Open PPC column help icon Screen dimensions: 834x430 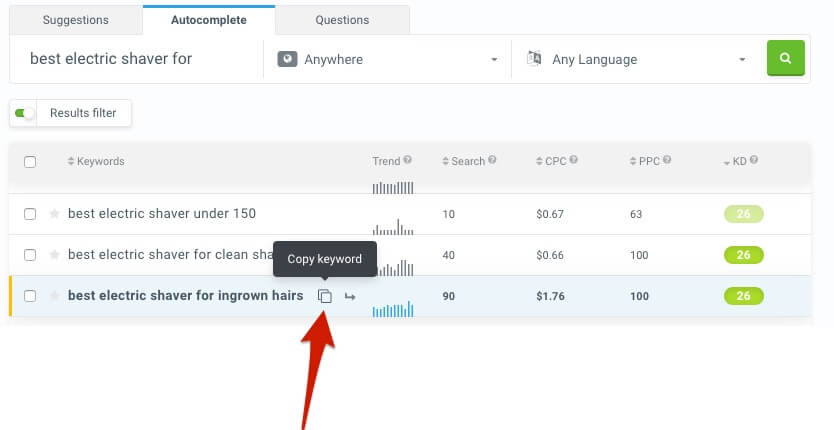[x=667, y=160]
